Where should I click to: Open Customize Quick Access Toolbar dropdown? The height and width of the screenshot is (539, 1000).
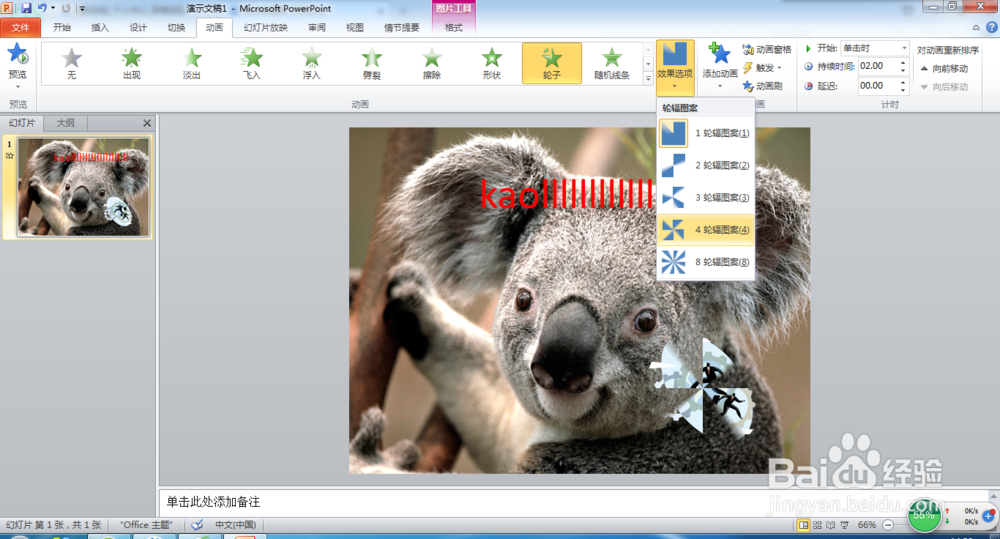[x=82, y=9]
